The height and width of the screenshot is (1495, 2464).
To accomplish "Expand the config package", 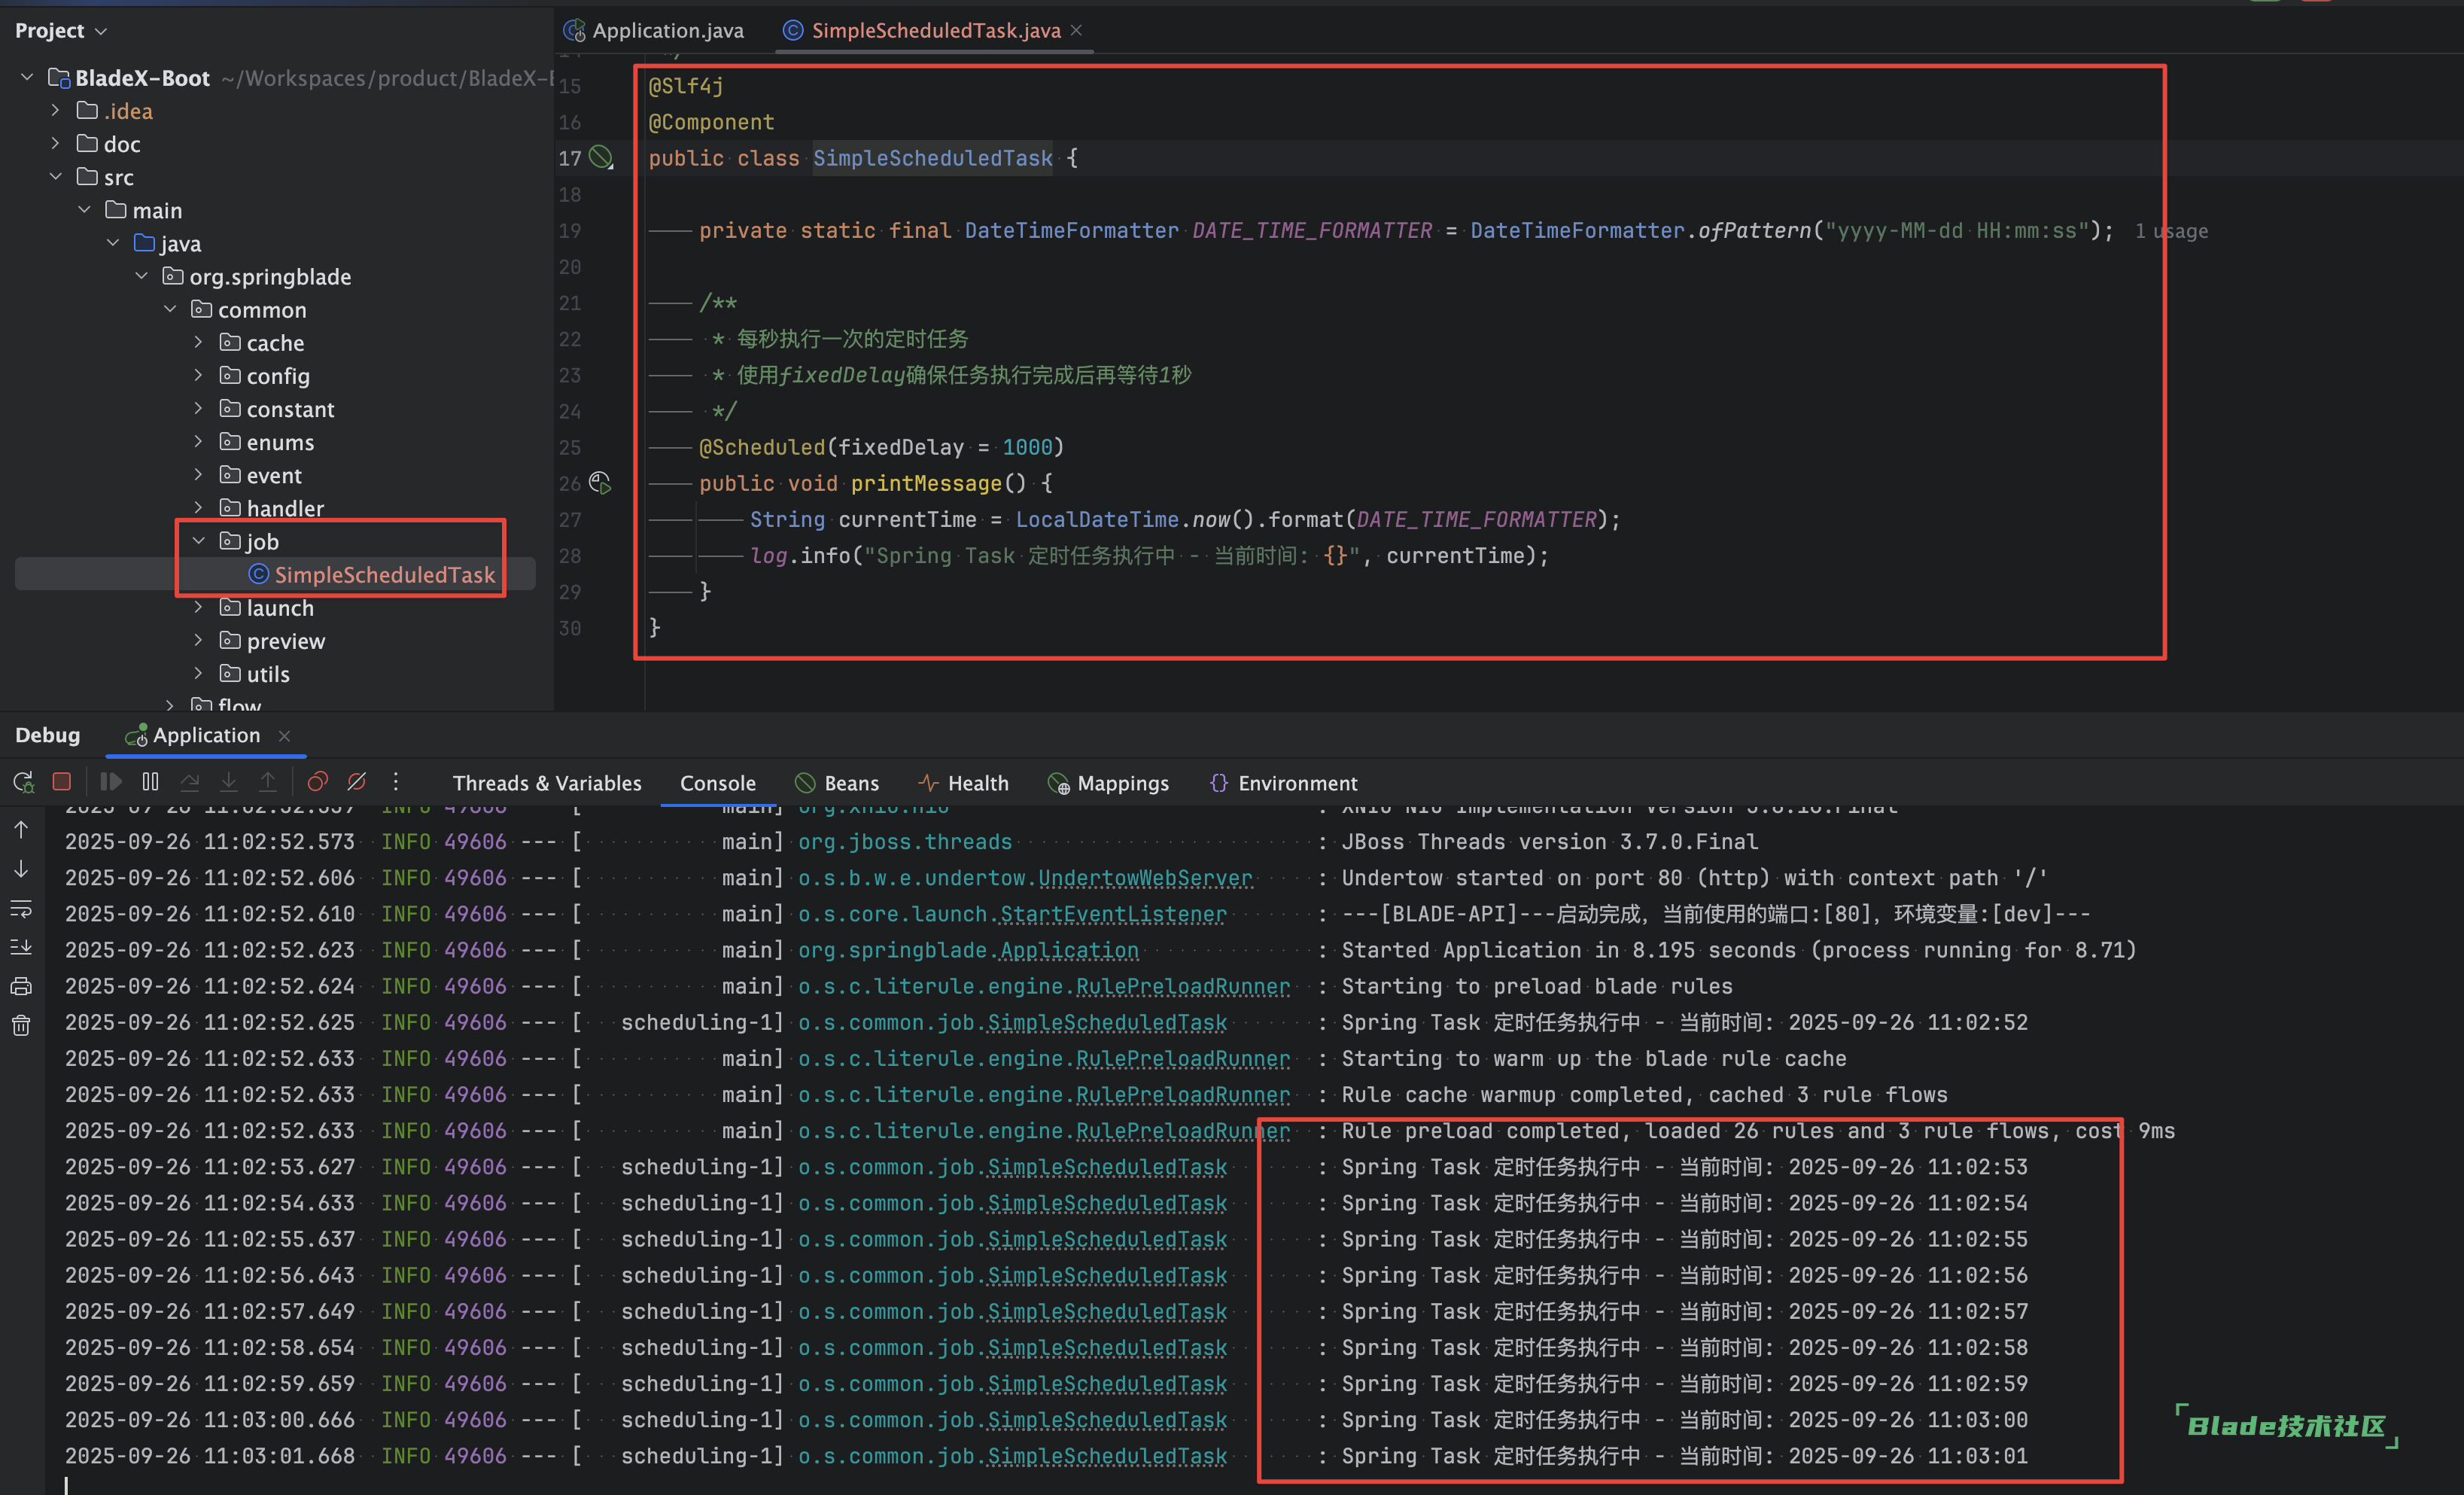I will pyautogui.click(x=198, y=375).
